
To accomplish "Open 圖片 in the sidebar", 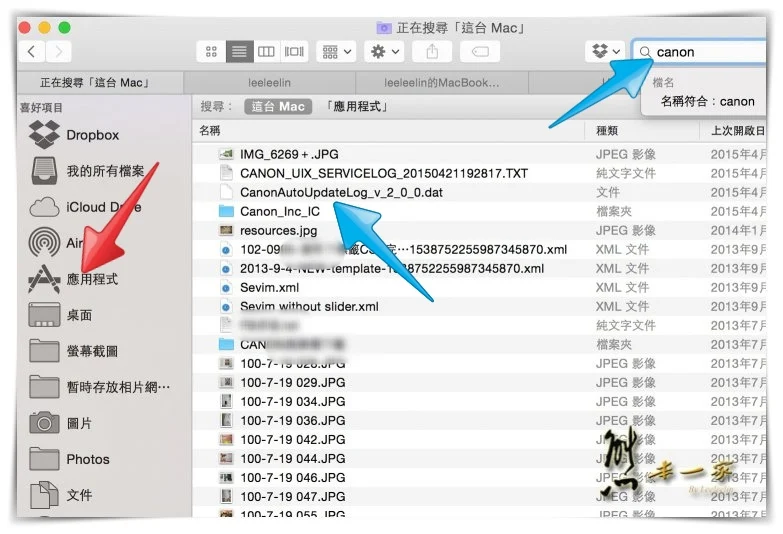I will coord(61,423).
